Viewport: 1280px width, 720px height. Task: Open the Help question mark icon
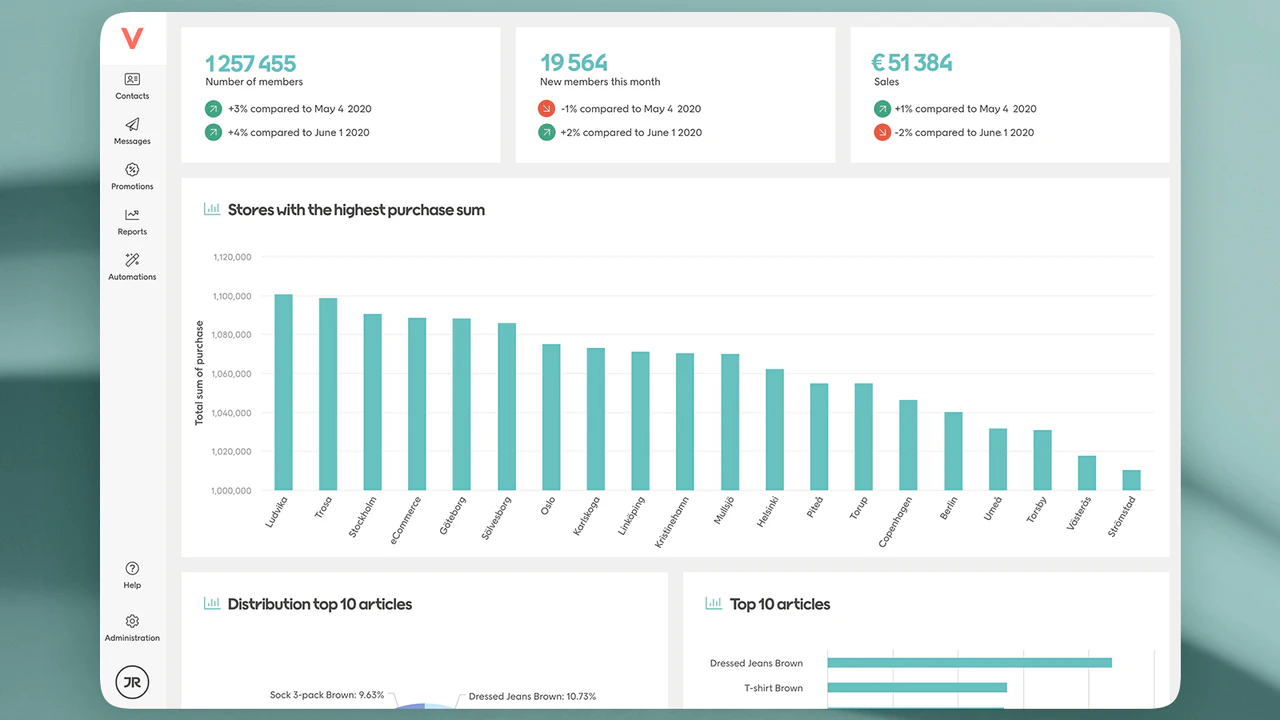(132, 568)
